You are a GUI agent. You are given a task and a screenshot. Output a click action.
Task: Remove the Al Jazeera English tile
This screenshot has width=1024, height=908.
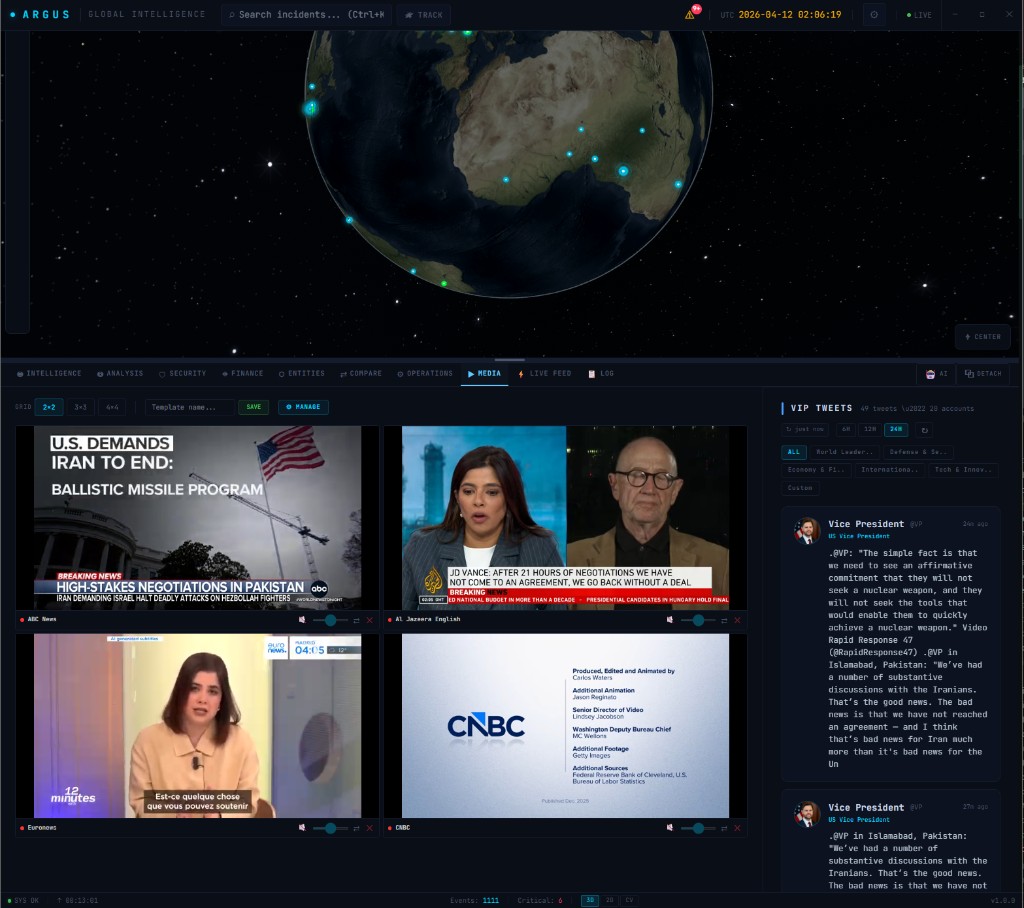(x=737, y=620)
